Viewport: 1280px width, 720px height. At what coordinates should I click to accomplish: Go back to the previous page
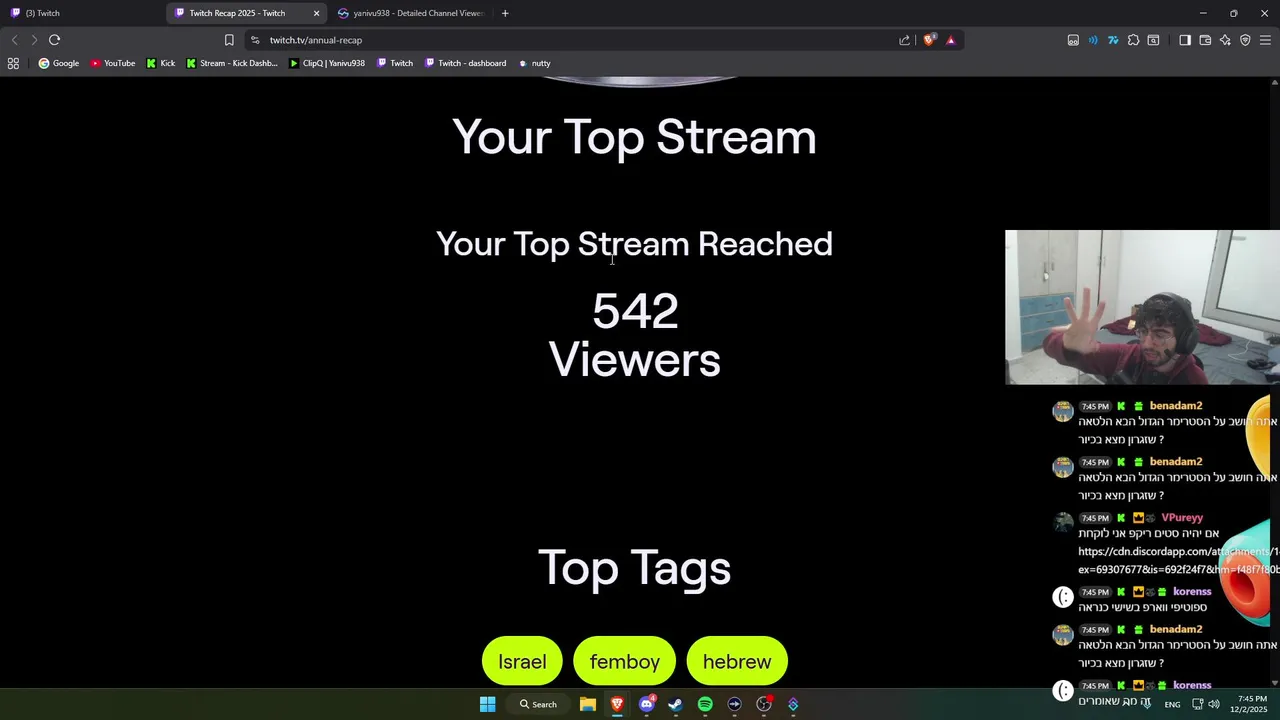pos(14,40)
